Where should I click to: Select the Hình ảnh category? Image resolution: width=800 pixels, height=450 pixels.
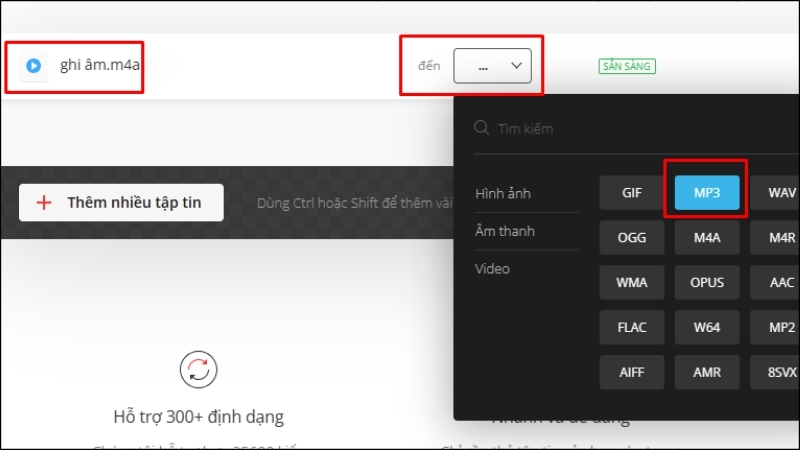point(503,193)
